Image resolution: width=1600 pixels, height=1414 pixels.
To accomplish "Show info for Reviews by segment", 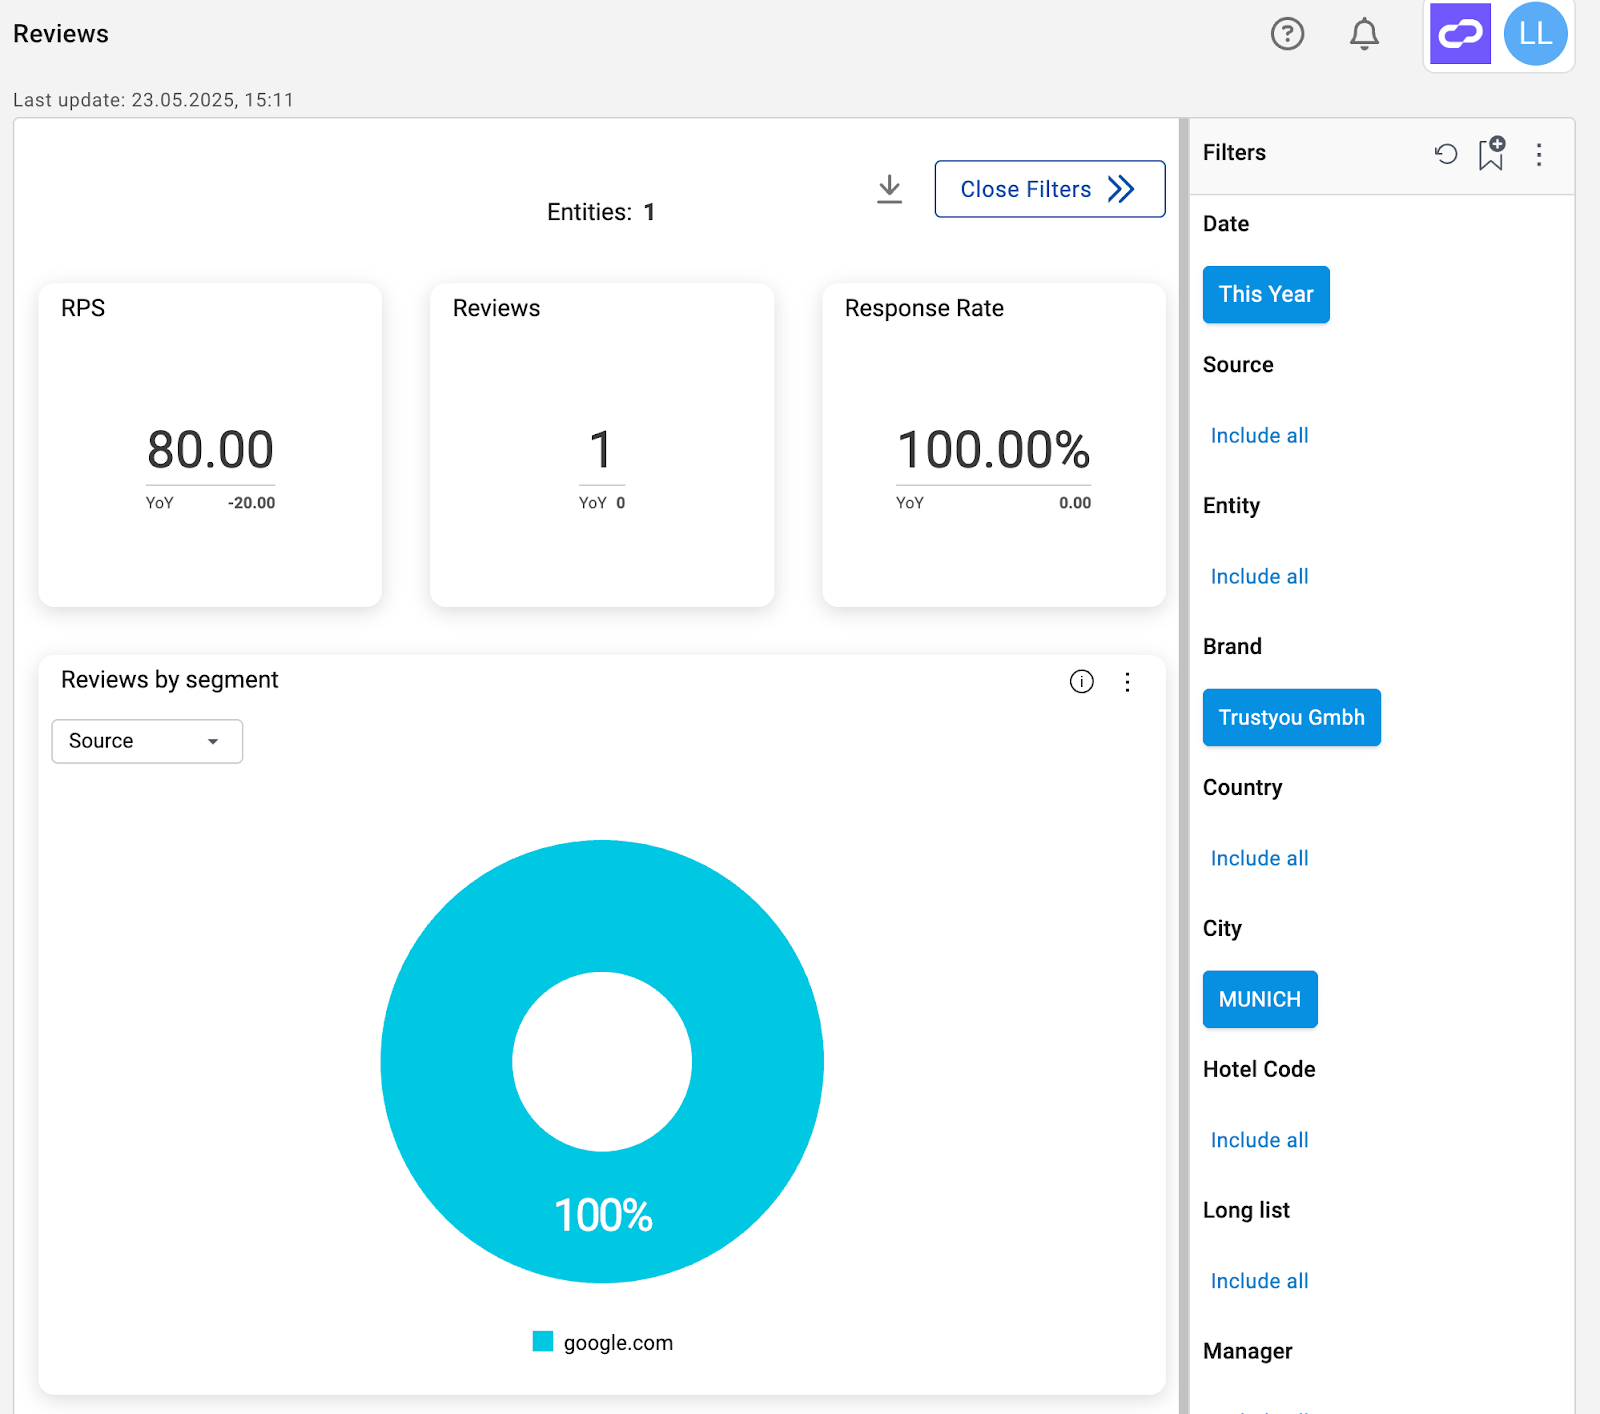I will [1081, 681].
